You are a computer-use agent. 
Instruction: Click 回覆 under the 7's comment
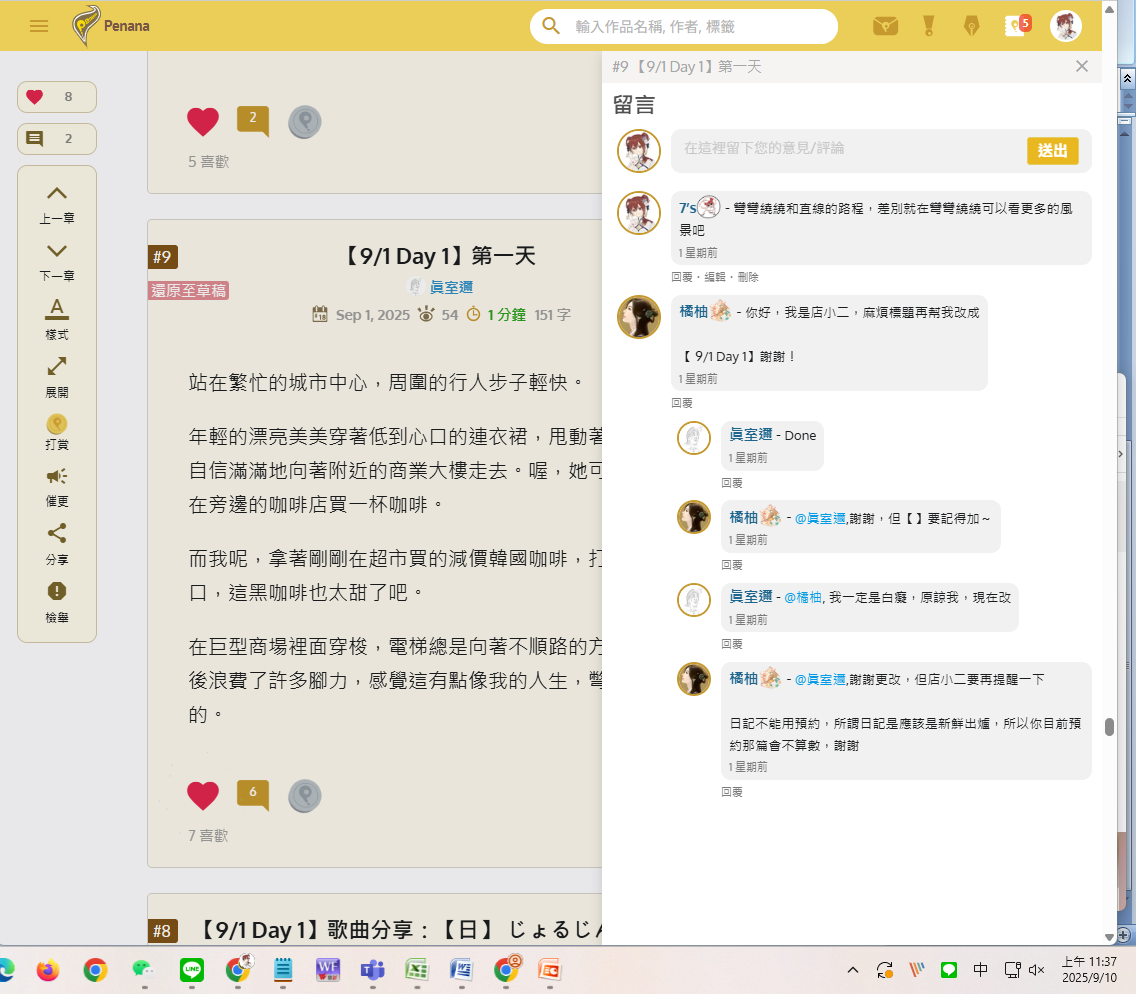pos(682,277)
